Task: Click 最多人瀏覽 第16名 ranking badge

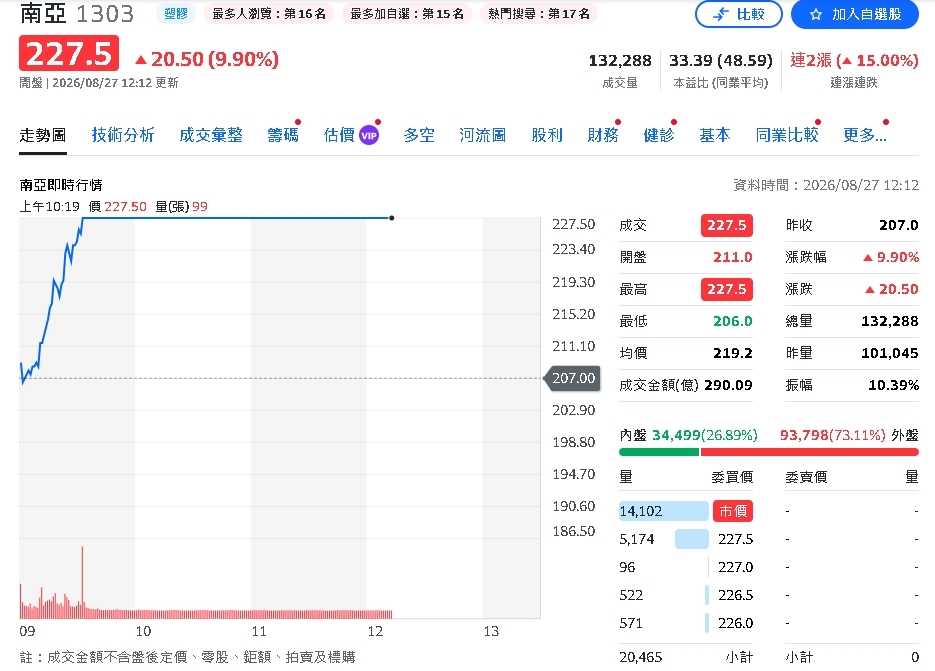Action: [x=269, y=14]
